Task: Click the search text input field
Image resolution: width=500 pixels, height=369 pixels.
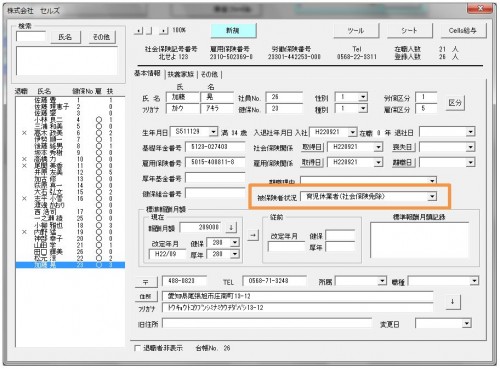Action: (x=31, y=36)
